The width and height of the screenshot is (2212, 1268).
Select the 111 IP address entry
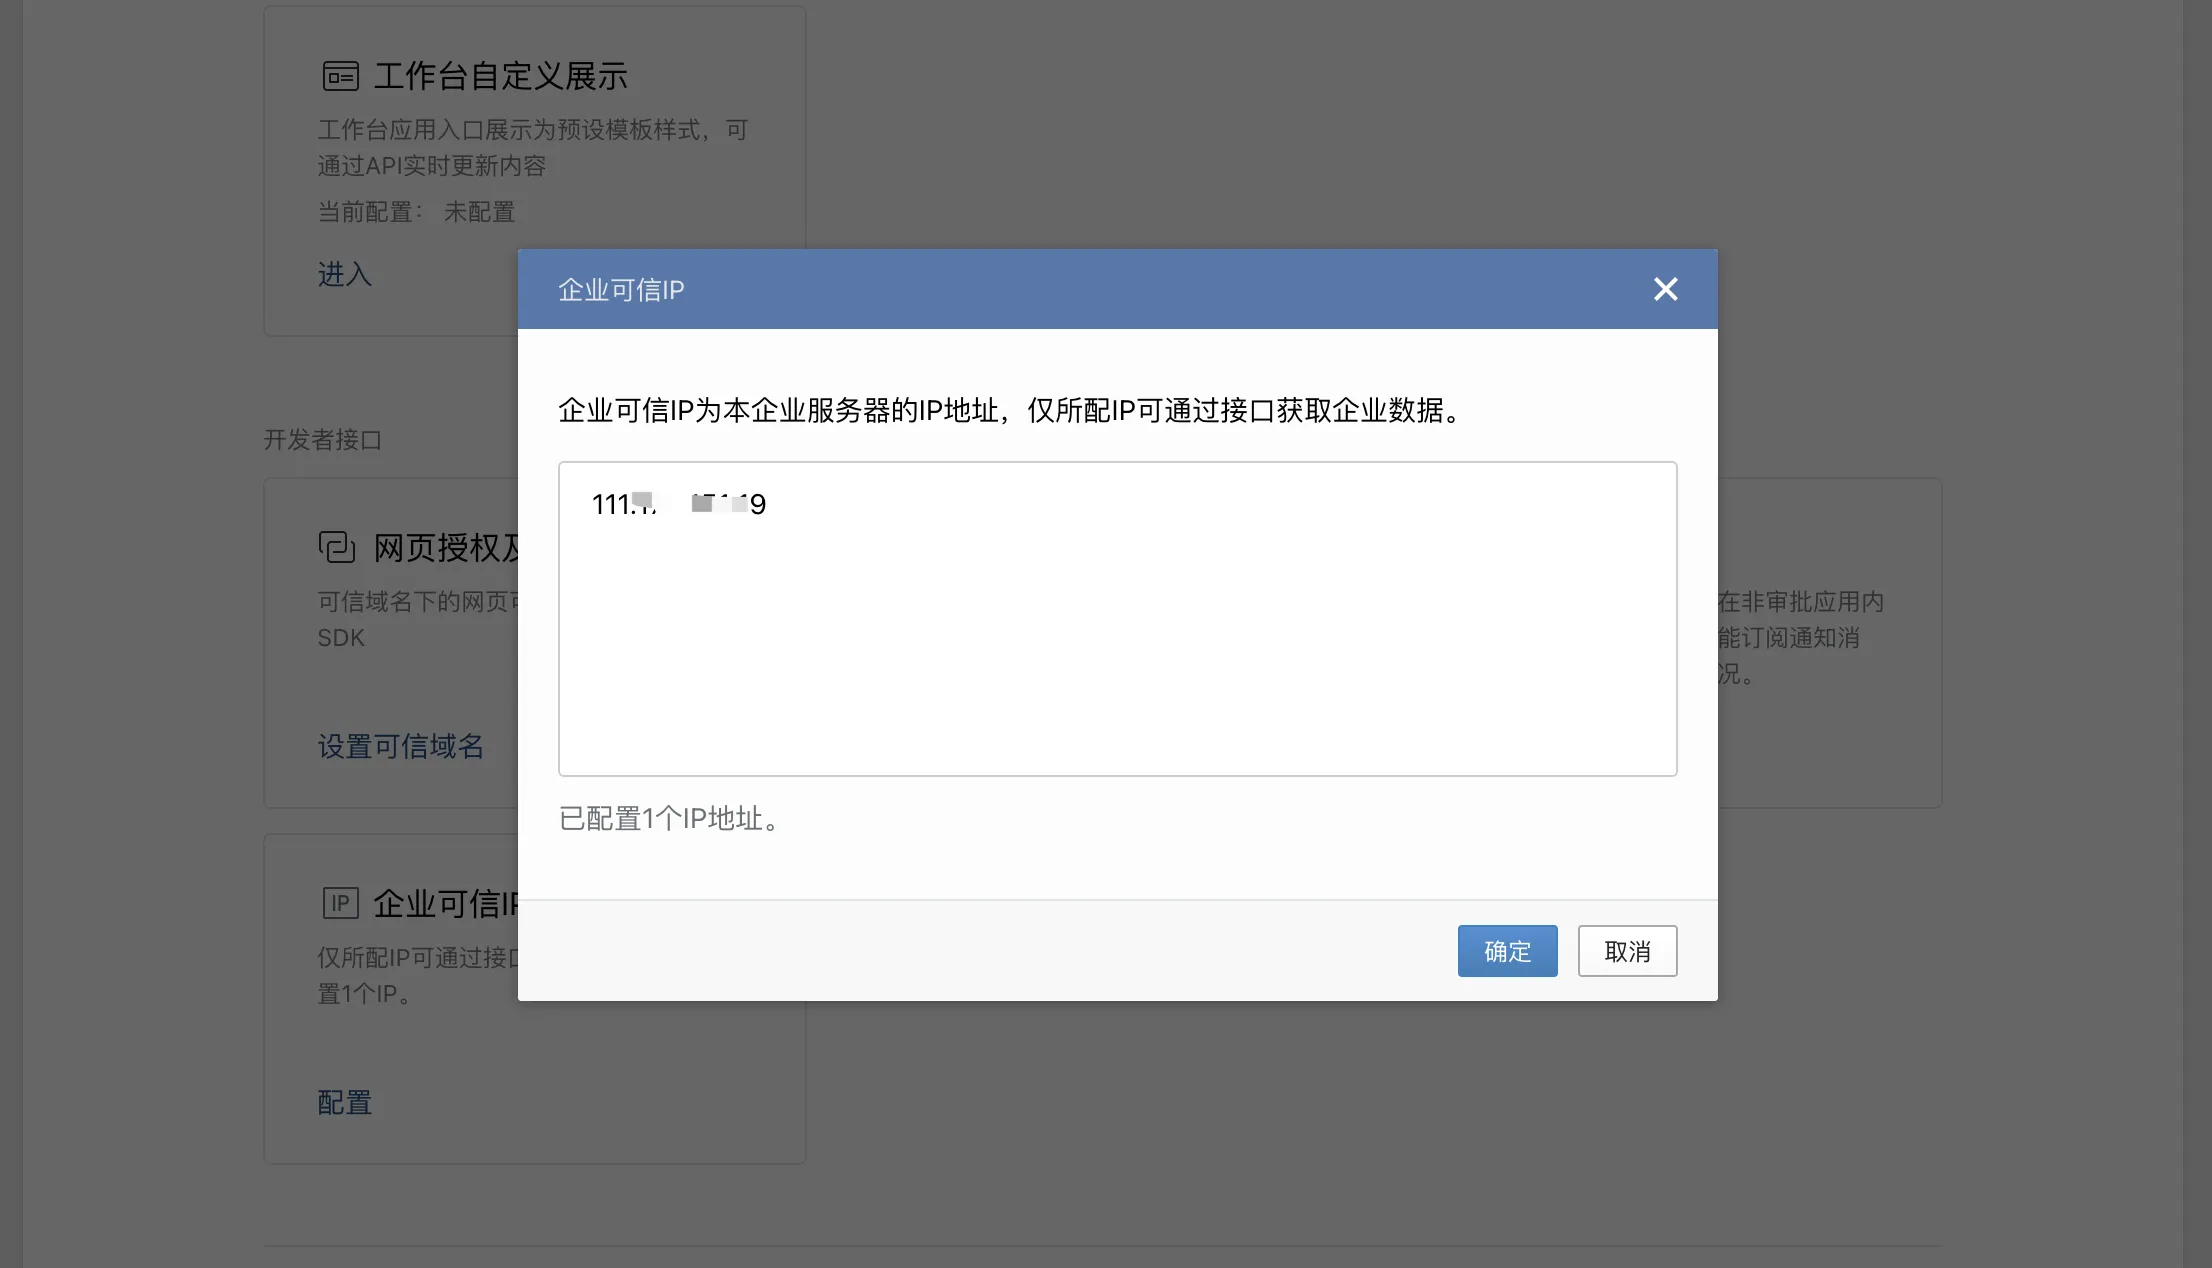click(679, 504)
